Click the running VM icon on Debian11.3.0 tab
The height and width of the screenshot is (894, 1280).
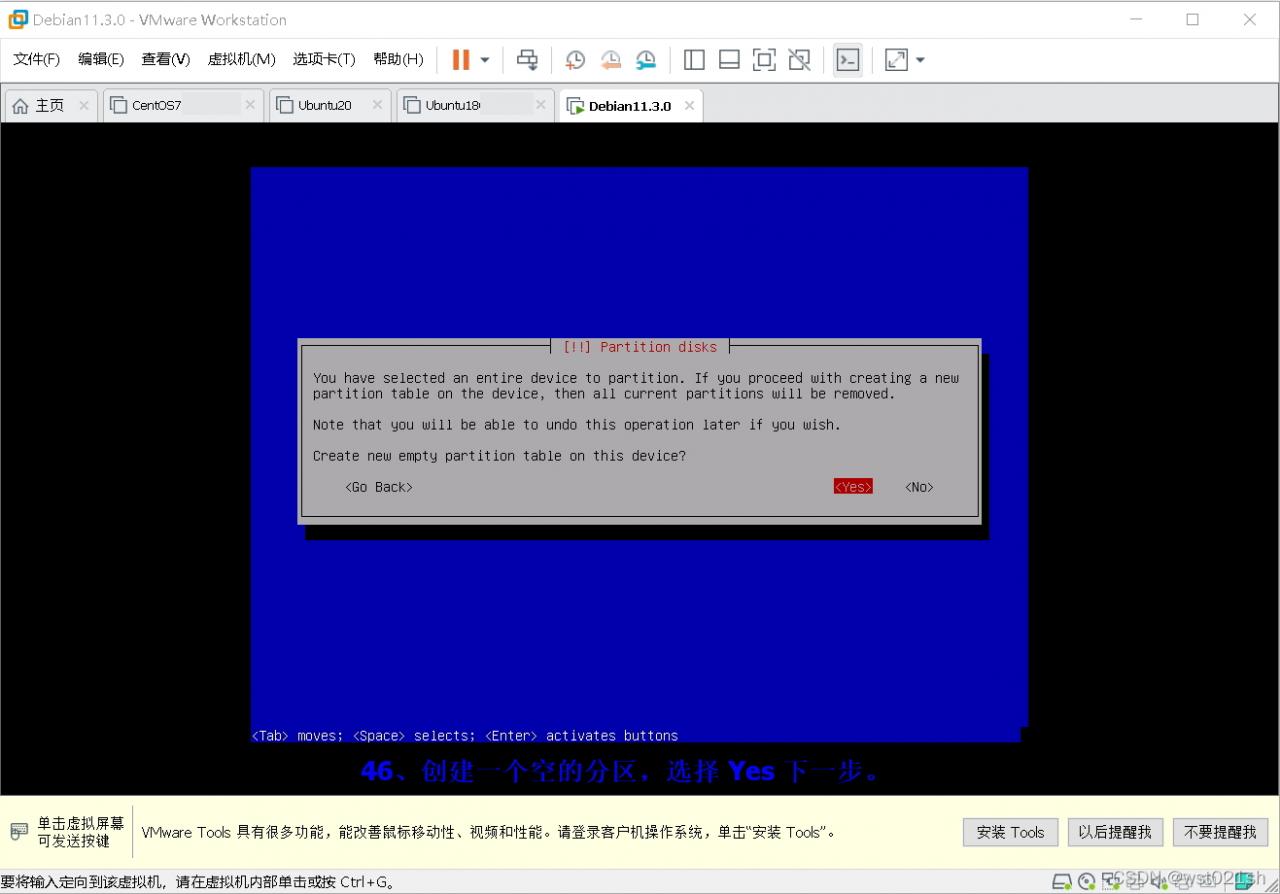click(575, 106)
